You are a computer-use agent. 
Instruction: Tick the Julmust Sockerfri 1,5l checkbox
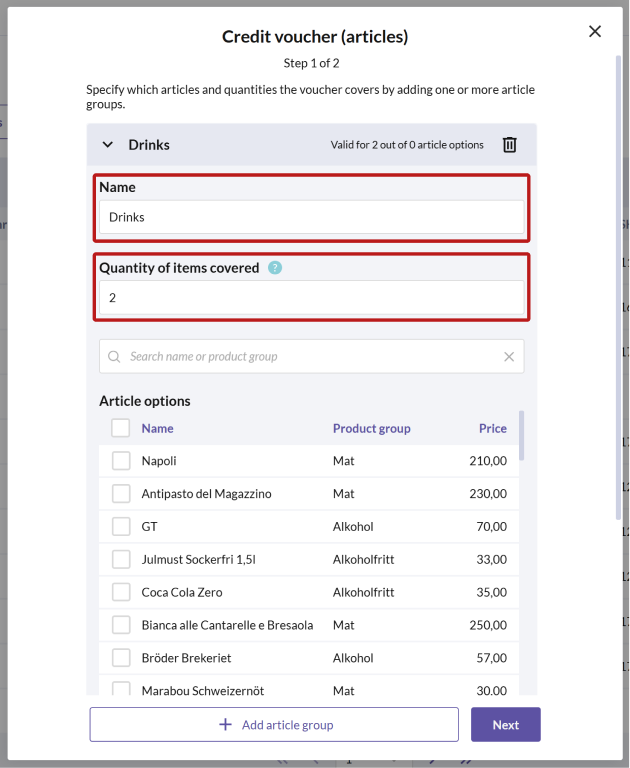pyautogui.click(x=121, y=559)
